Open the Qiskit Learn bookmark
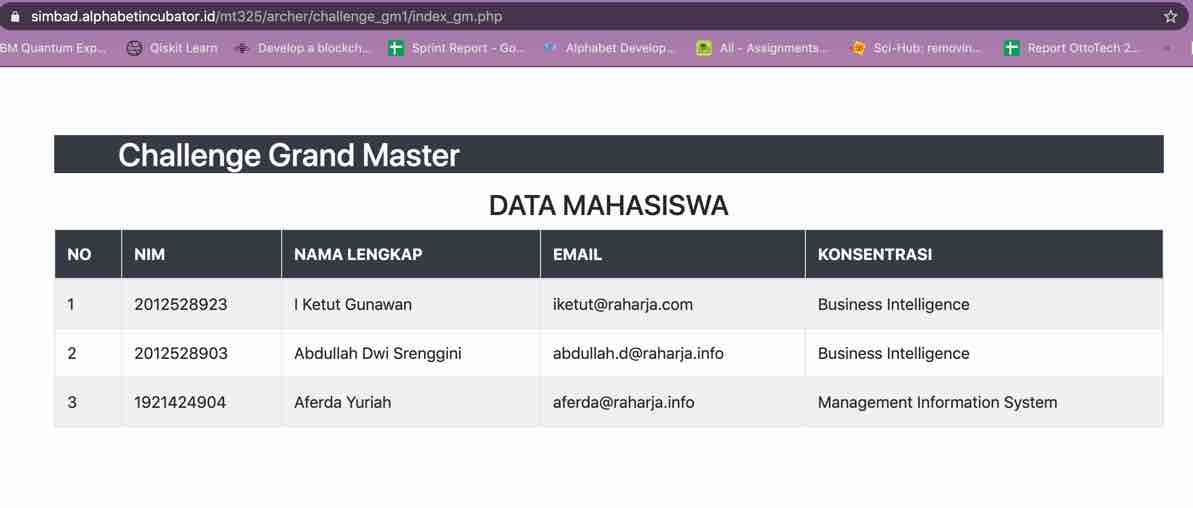This screenshot has width=1193, height=508. click(x=172, y=48)
